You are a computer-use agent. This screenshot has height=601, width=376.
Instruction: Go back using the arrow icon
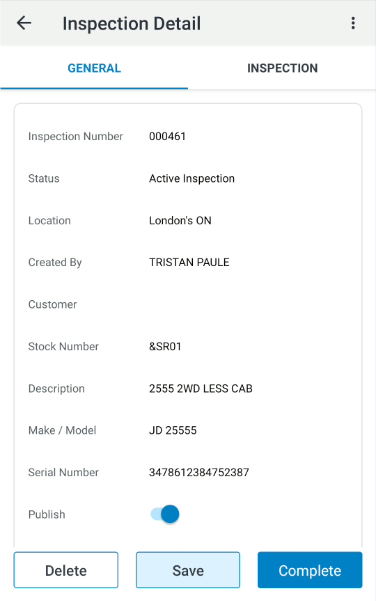(24, 23)
